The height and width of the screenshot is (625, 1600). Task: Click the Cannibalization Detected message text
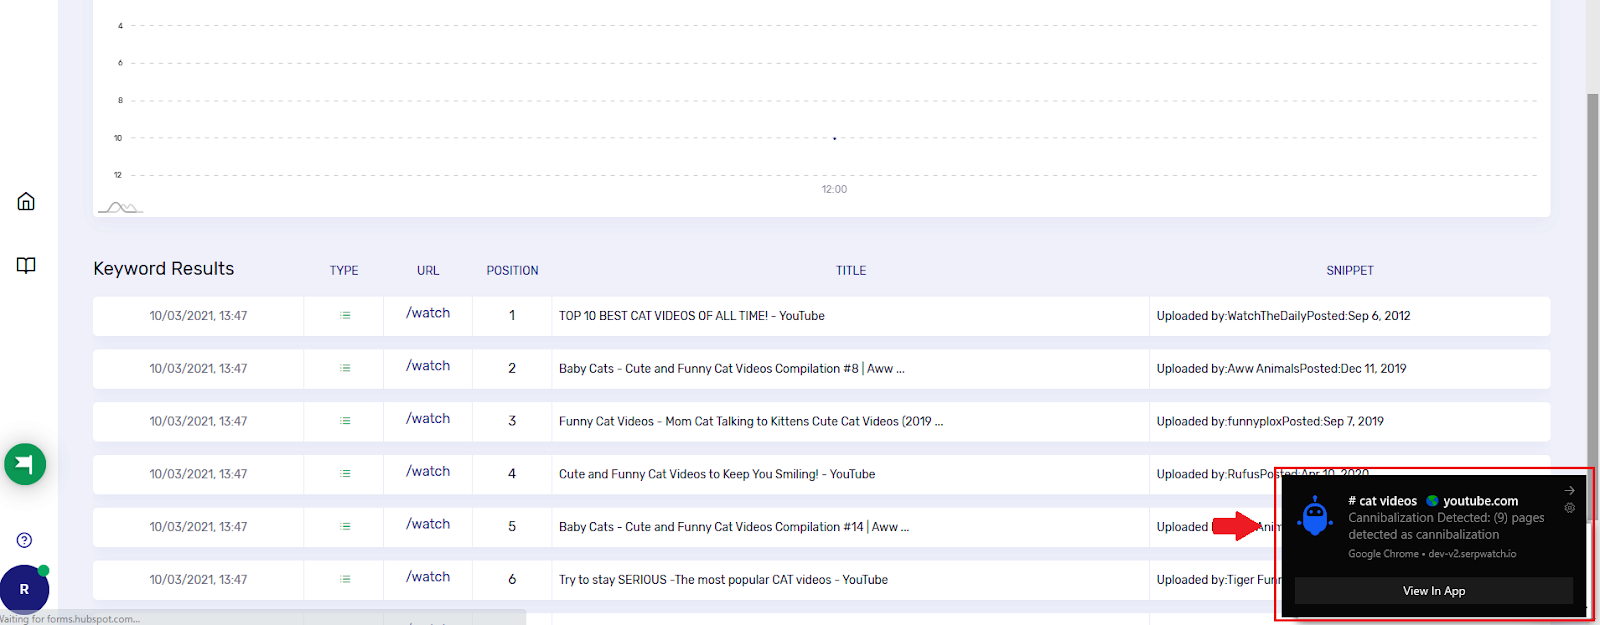[1446, 526]
